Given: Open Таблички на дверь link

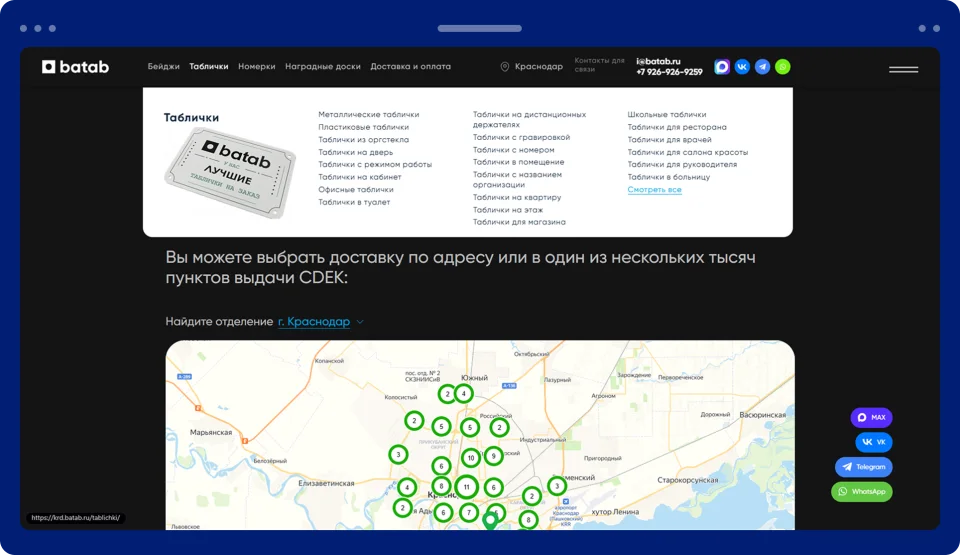Looking at the screenshot, I should coord(355,152).
